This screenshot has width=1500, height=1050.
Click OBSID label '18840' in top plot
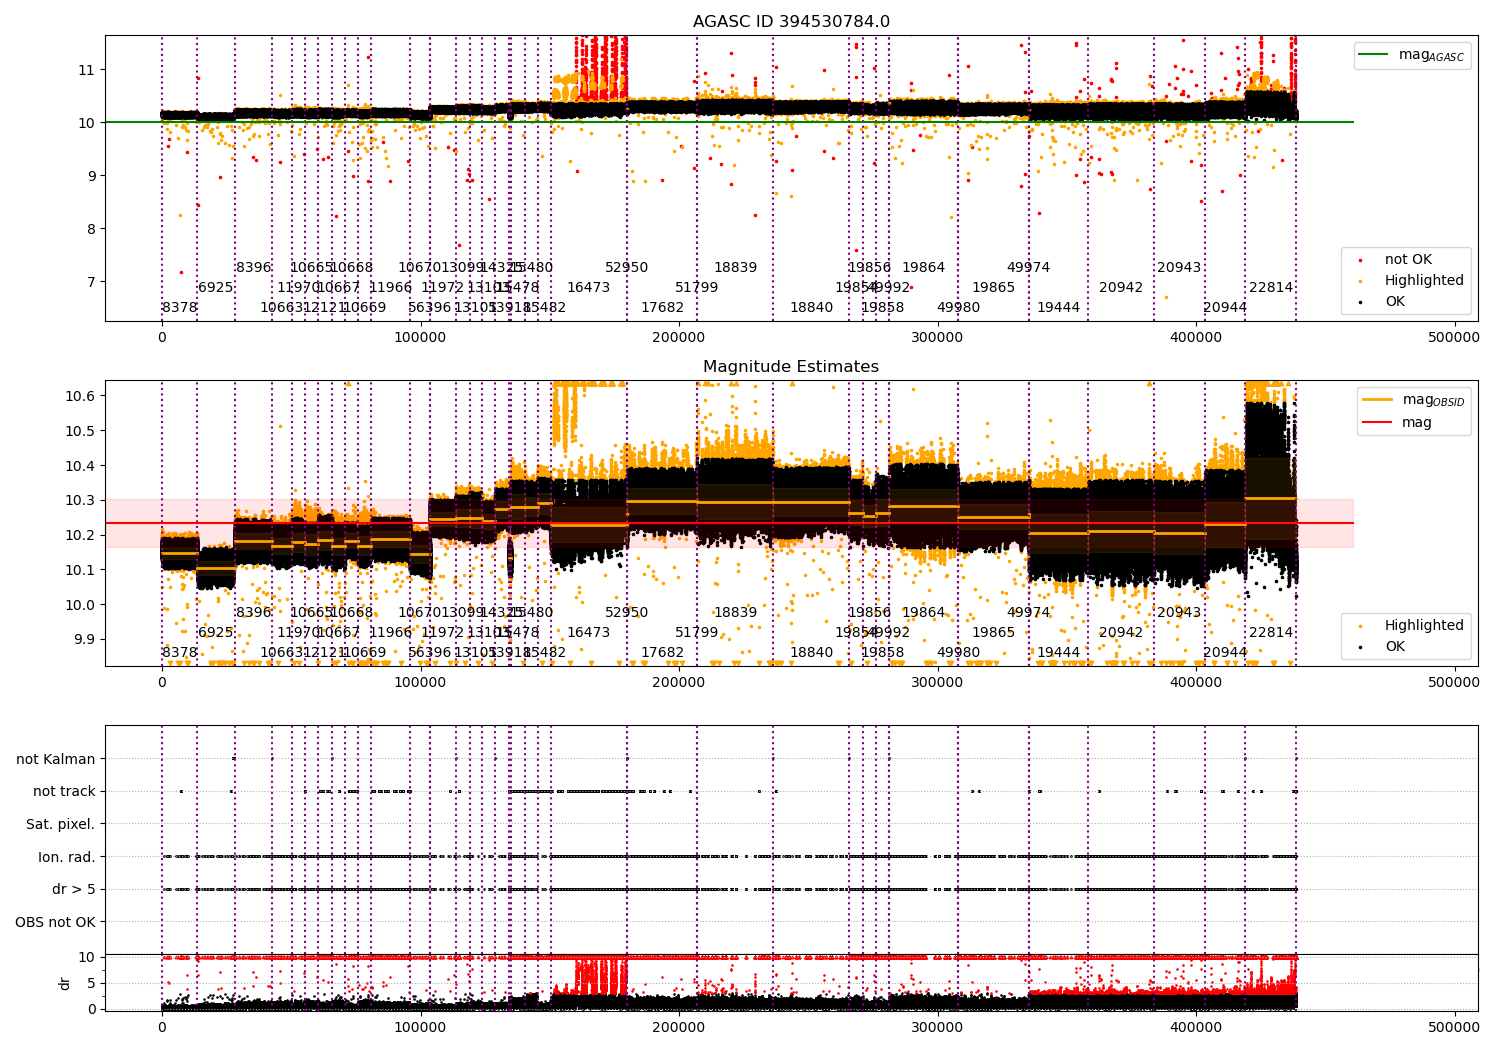click(x=812, y=308)
